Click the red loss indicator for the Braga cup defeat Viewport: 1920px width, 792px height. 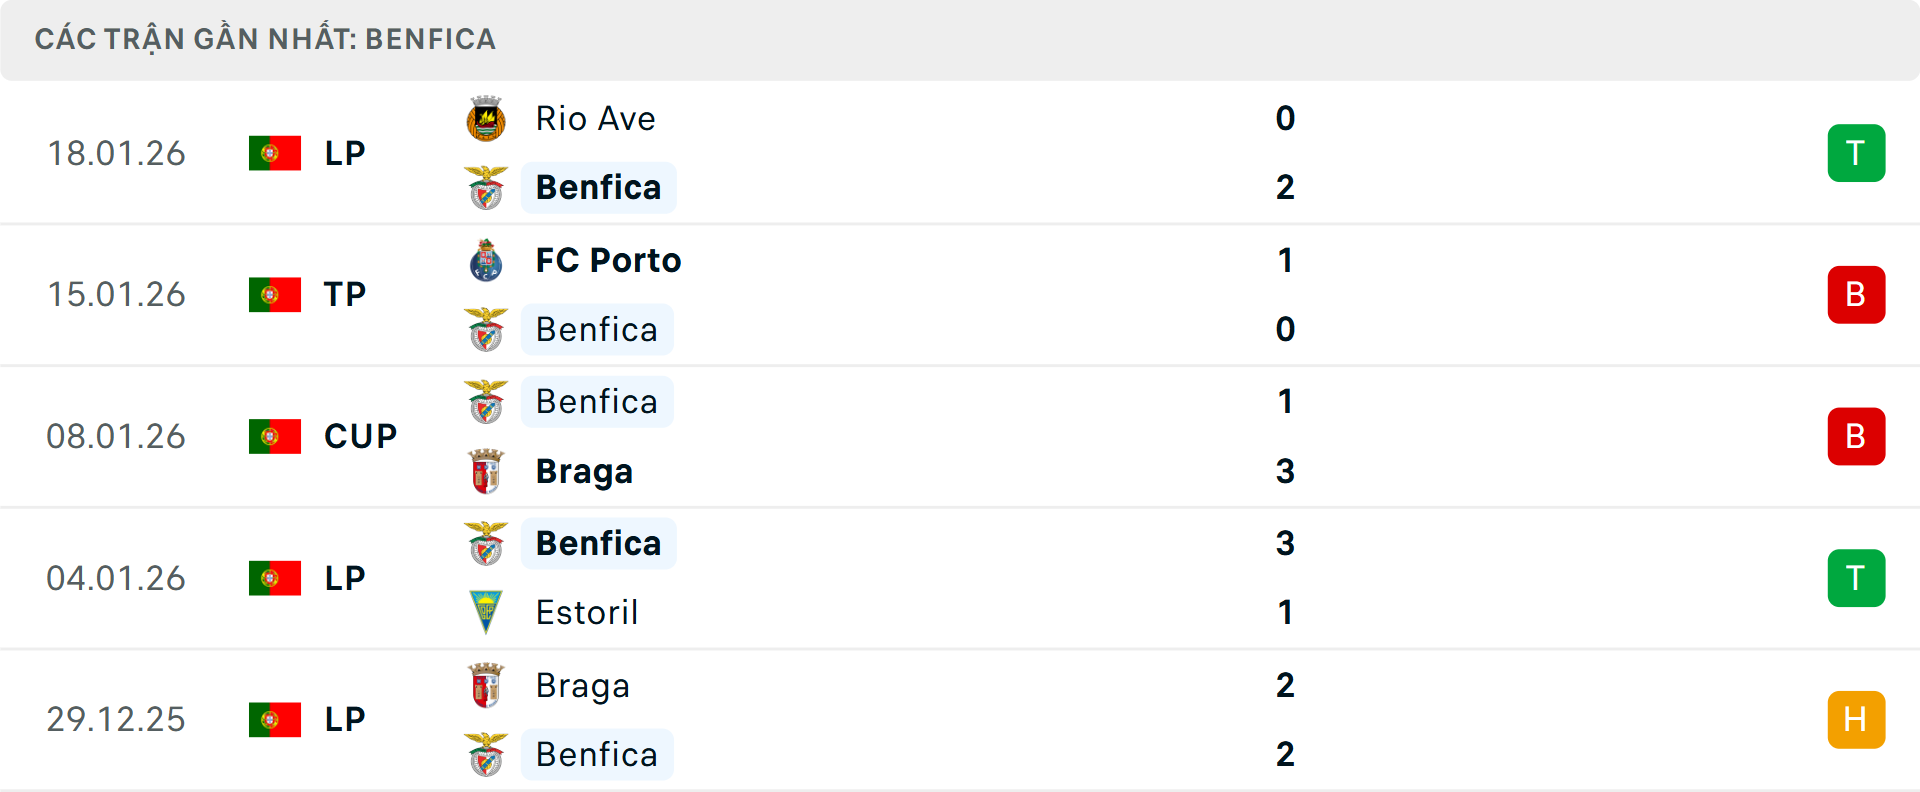click(x=1856, y=436)
